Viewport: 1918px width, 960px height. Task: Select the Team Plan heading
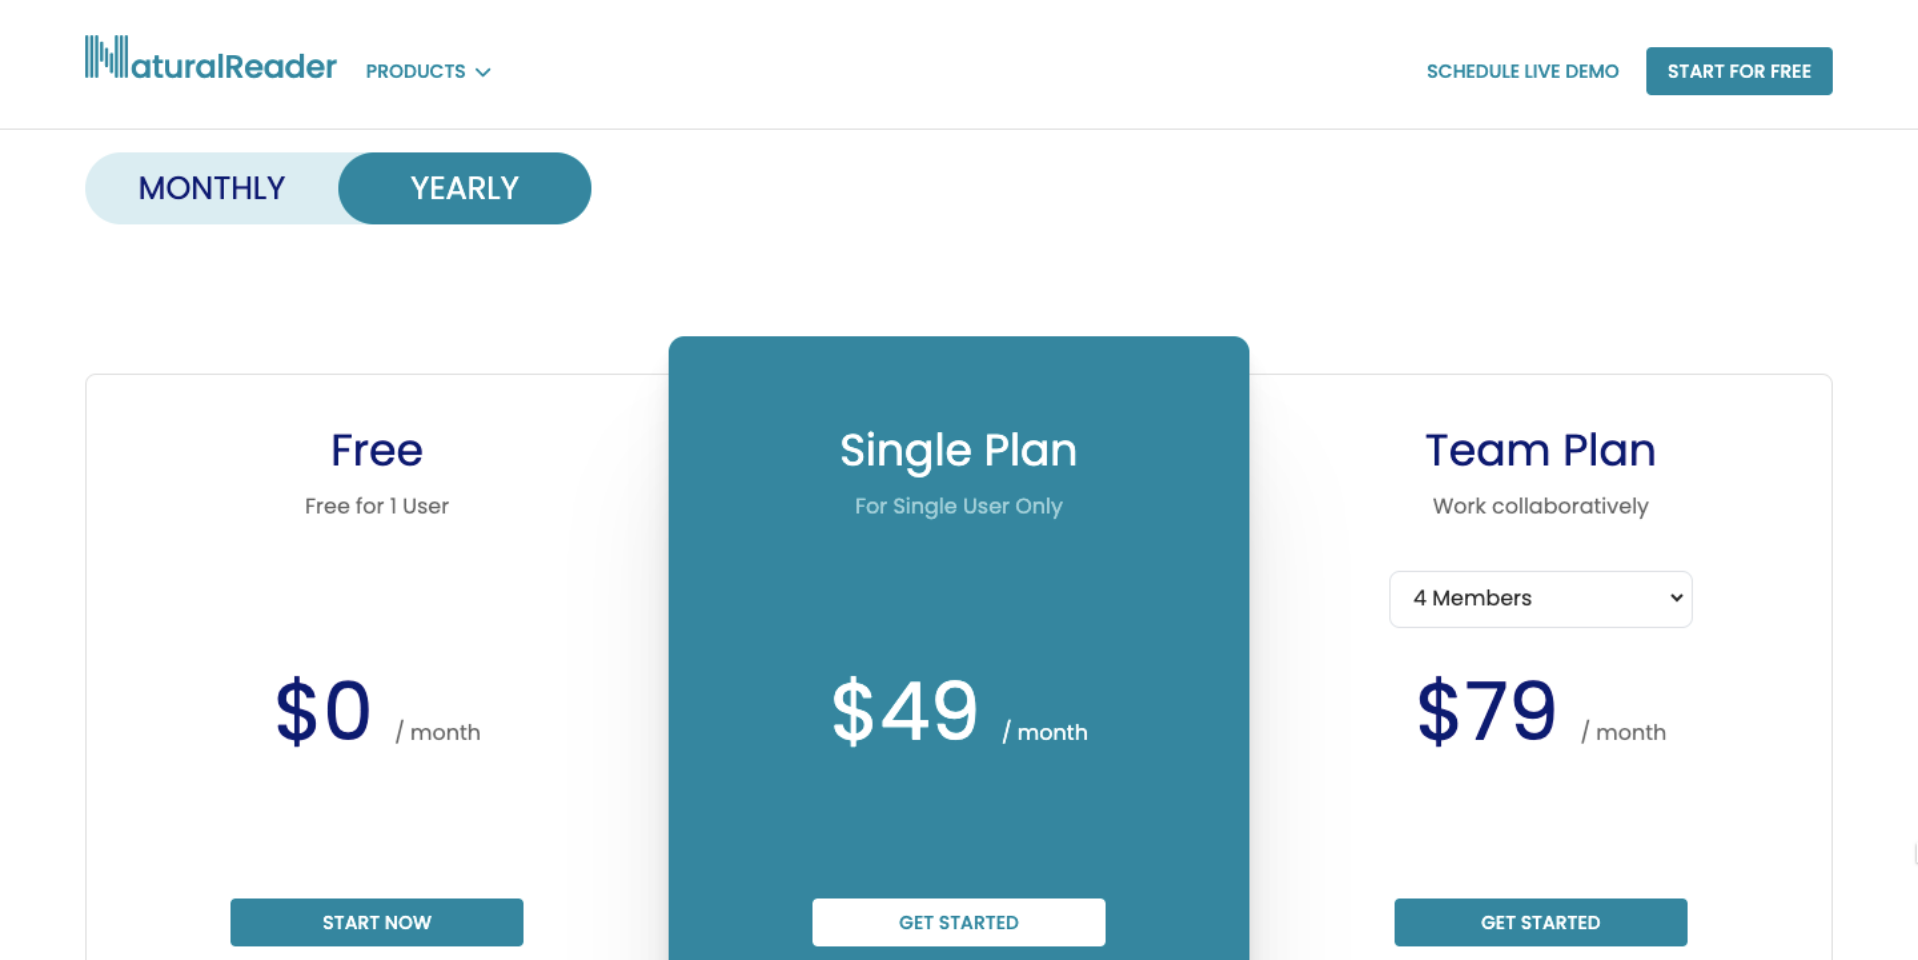click(1540, 451)
